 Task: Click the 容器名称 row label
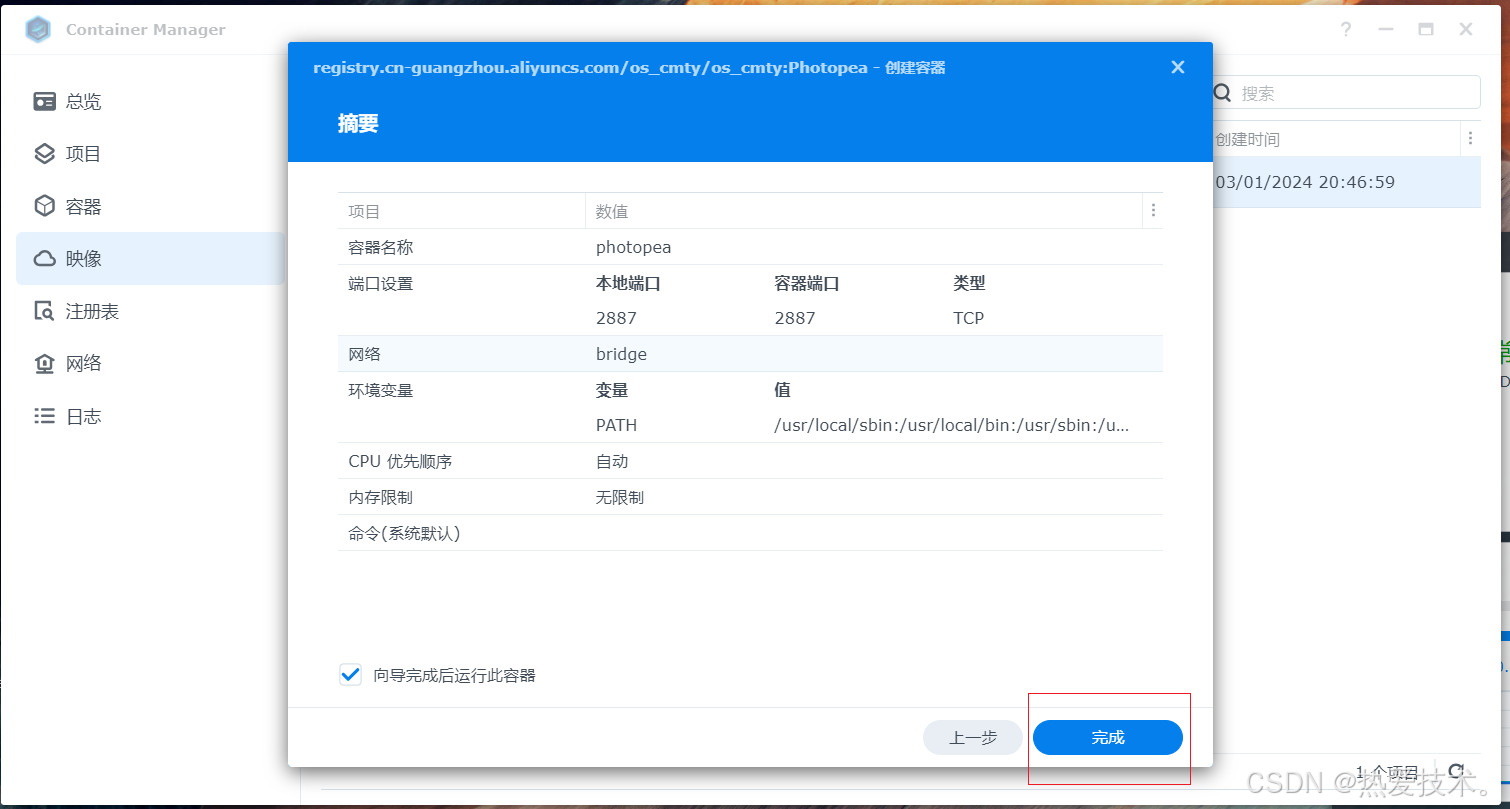click(x=381, y=247)
